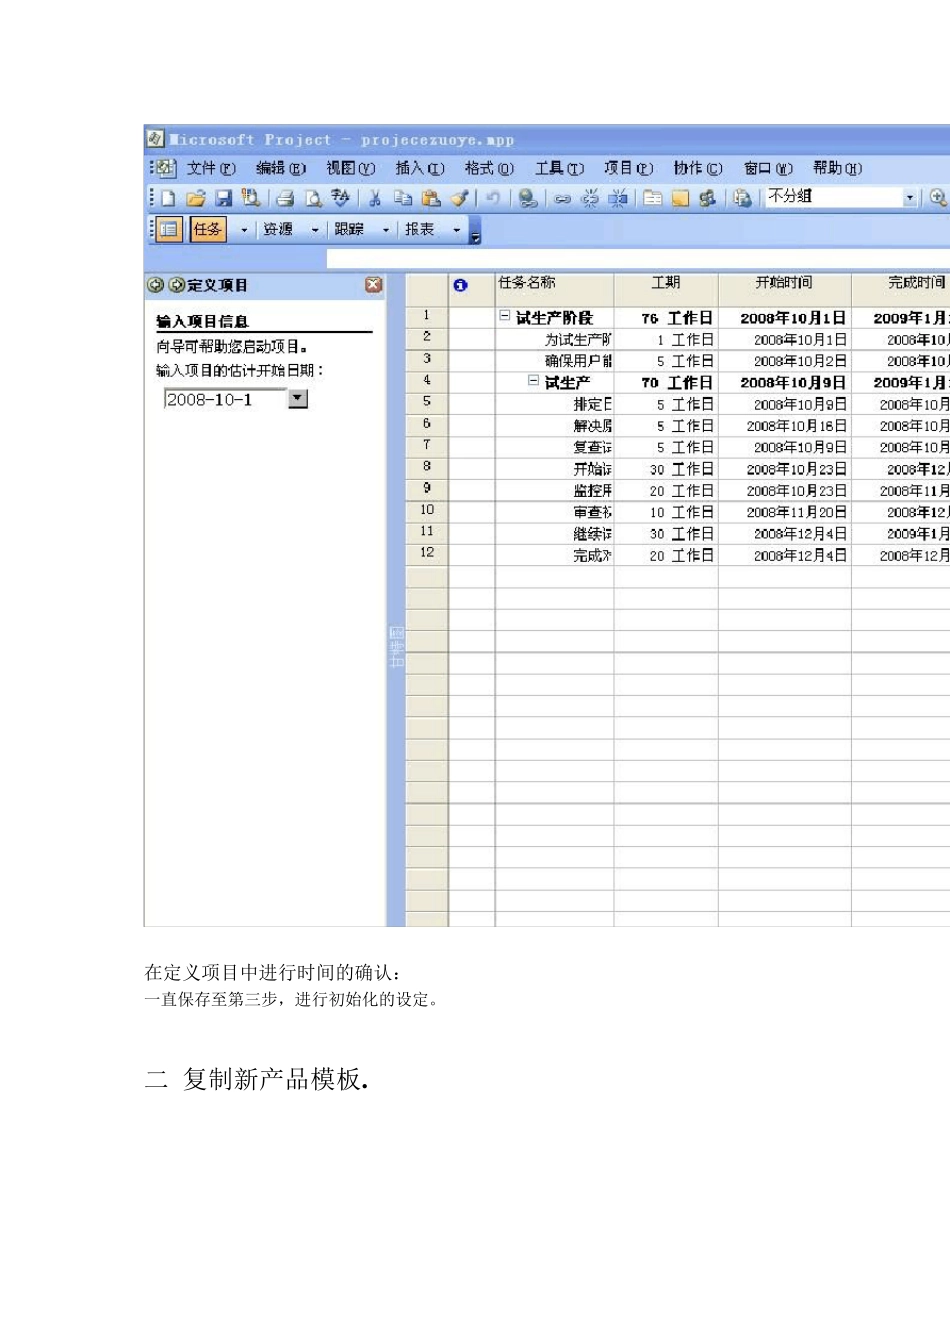
Task: Add task notes using the yellow note icon
Action: 680,198
